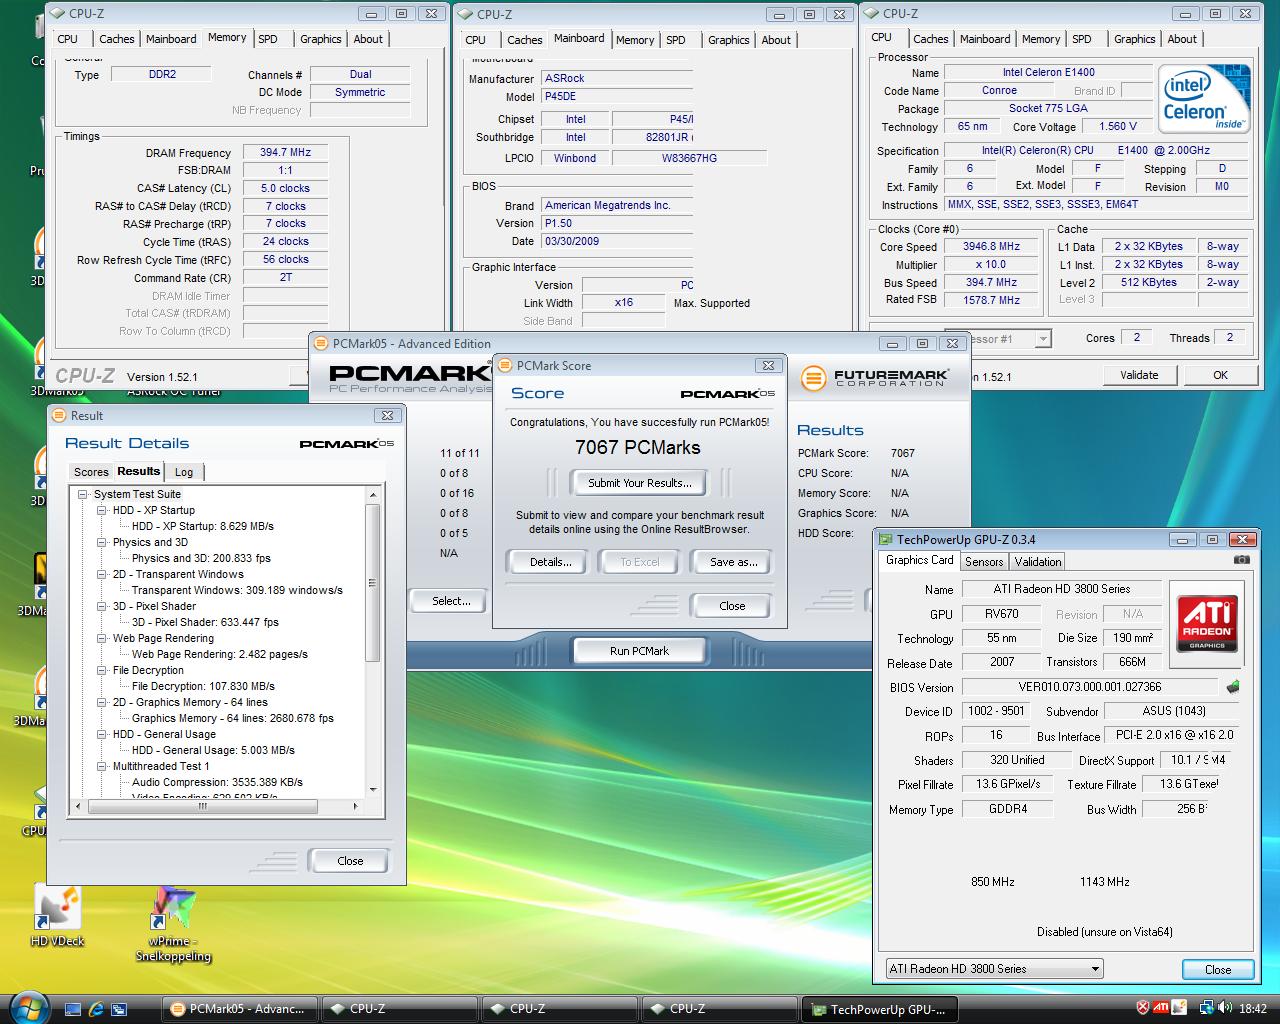
Task: Click the GPU-Z screenshot camera icon
Action: pyautogui.click(x=1241, y=559)
